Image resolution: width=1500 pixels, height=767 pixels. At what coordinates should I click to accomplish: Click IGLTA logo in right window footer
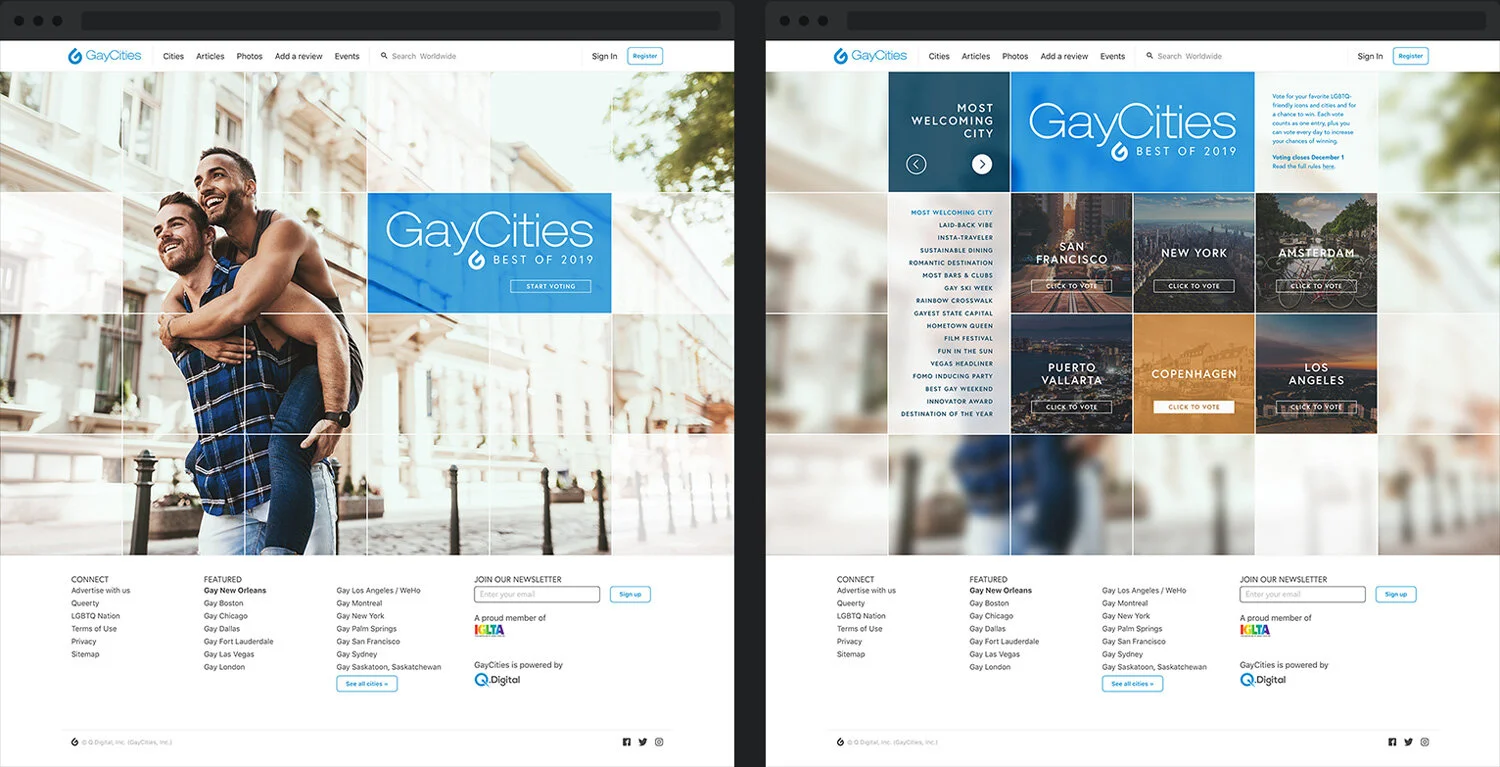click(x=1255, y=630)
